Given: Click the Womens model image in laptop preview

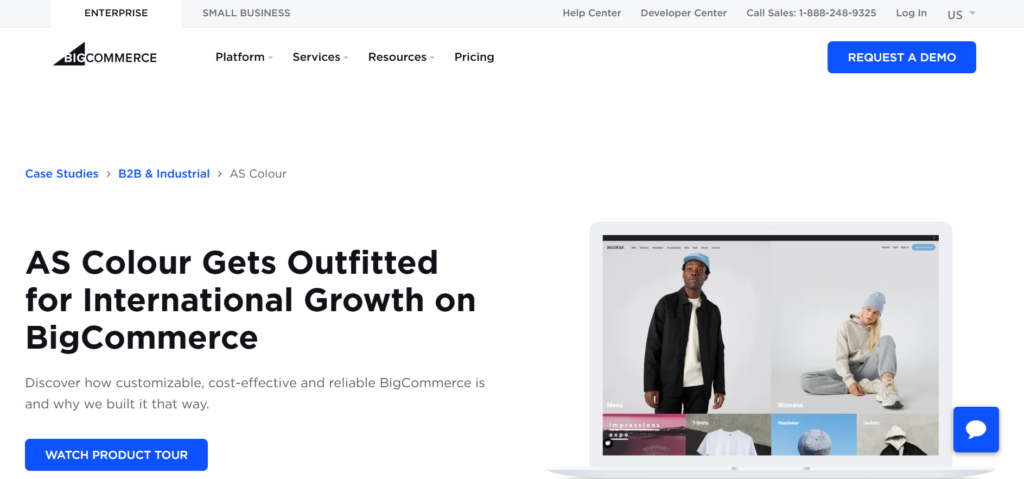Looking at the screenshot, I should [x=855, y=327].
